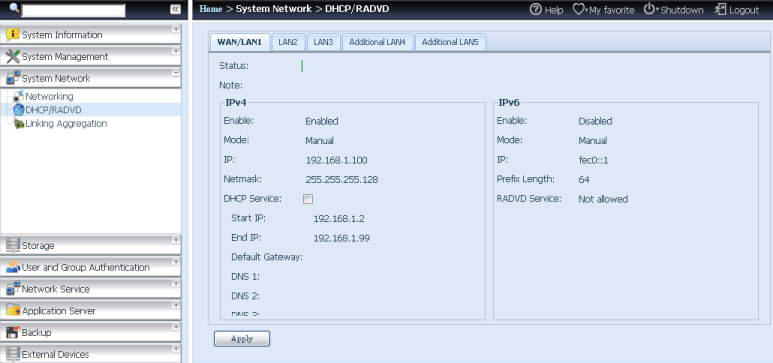Select Linking Aggregation in the tree
773x363 pixels.
tap(66, 123)
